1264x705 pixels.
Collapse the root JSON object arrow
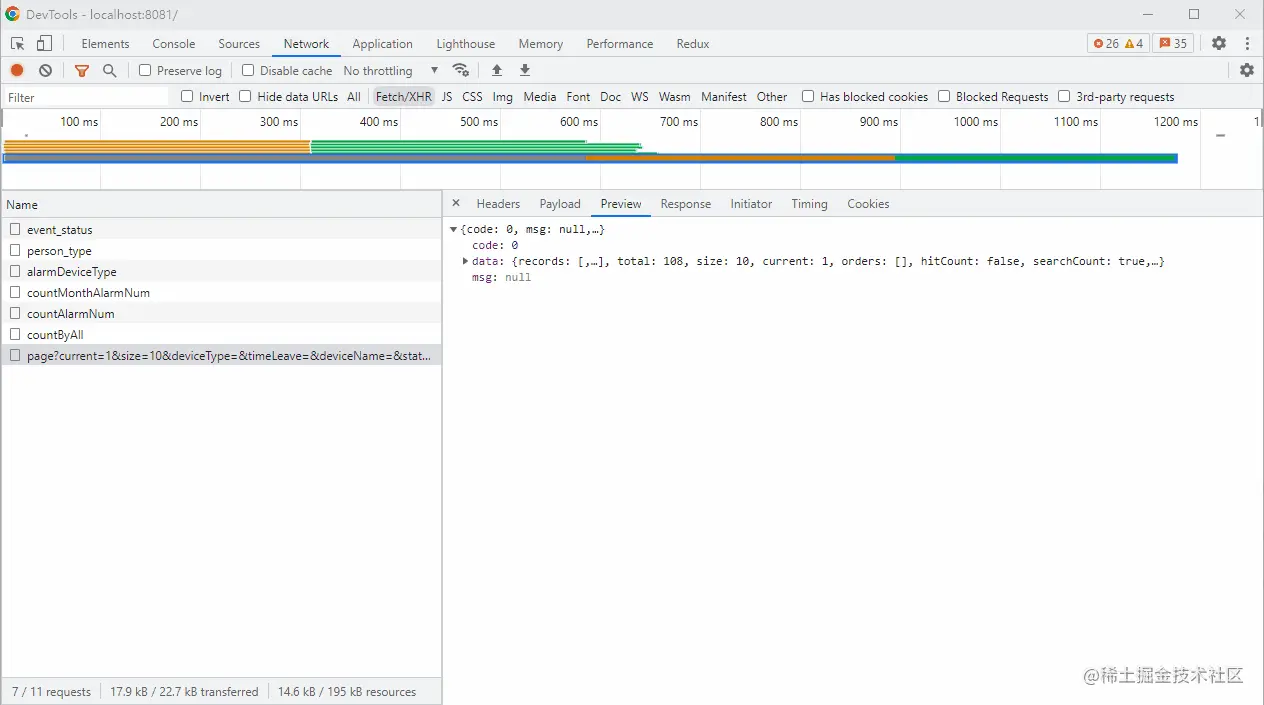(453, 230)
